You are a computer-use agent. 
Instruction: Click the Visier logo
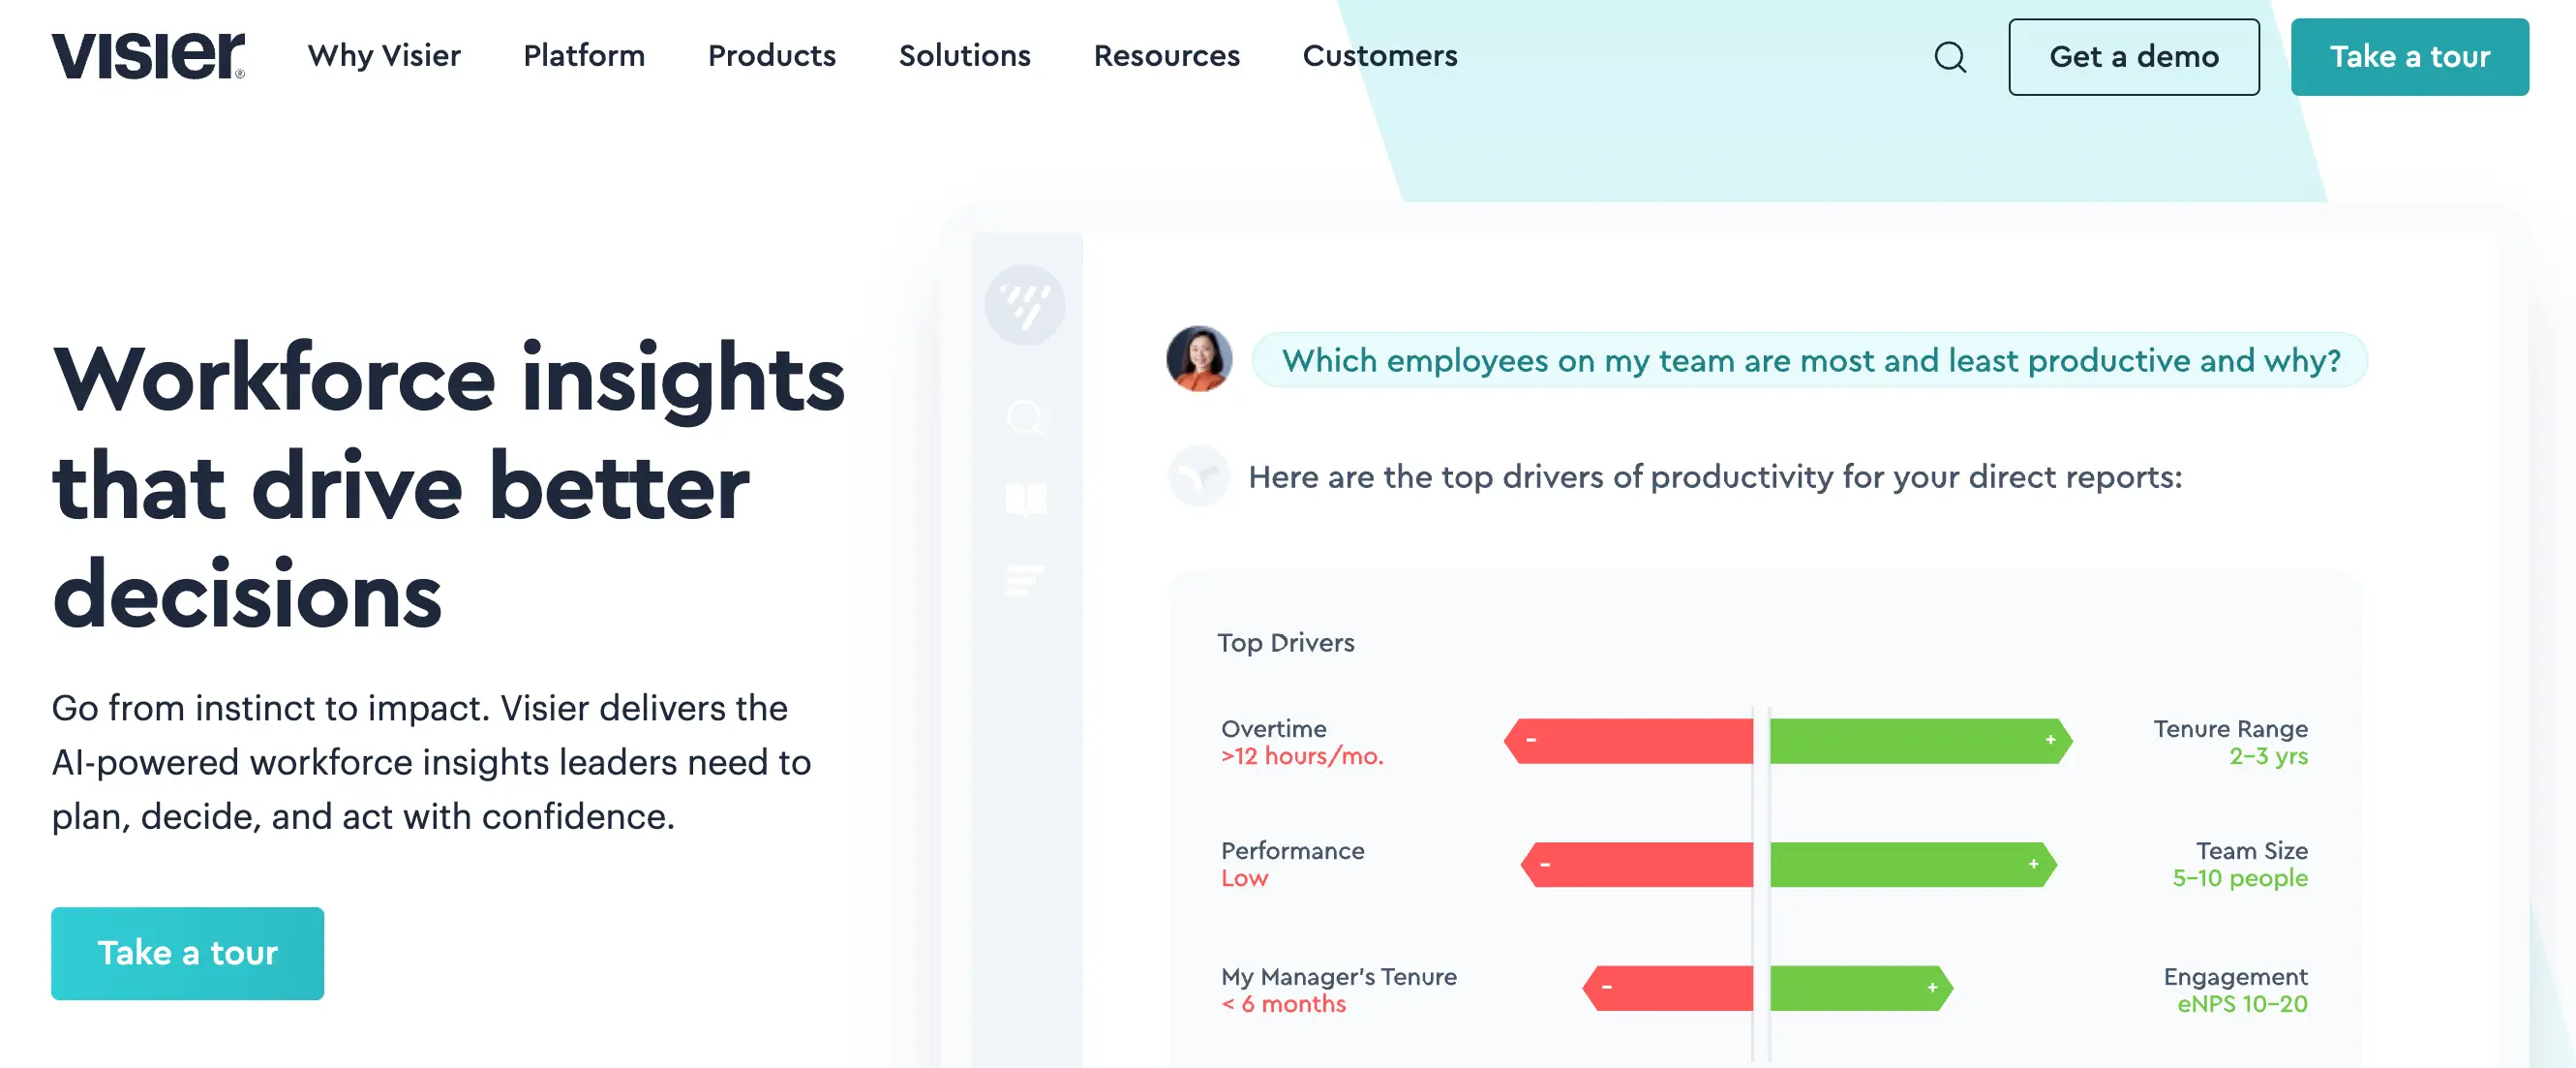pyautogui.click(x=148, y=55)
